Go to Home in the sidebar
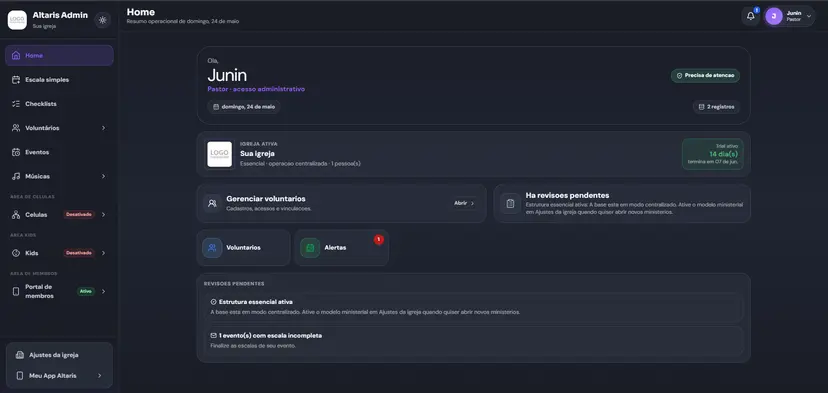Screen dimensions: 828x393 pyautogui.click(x=59, y=55)
